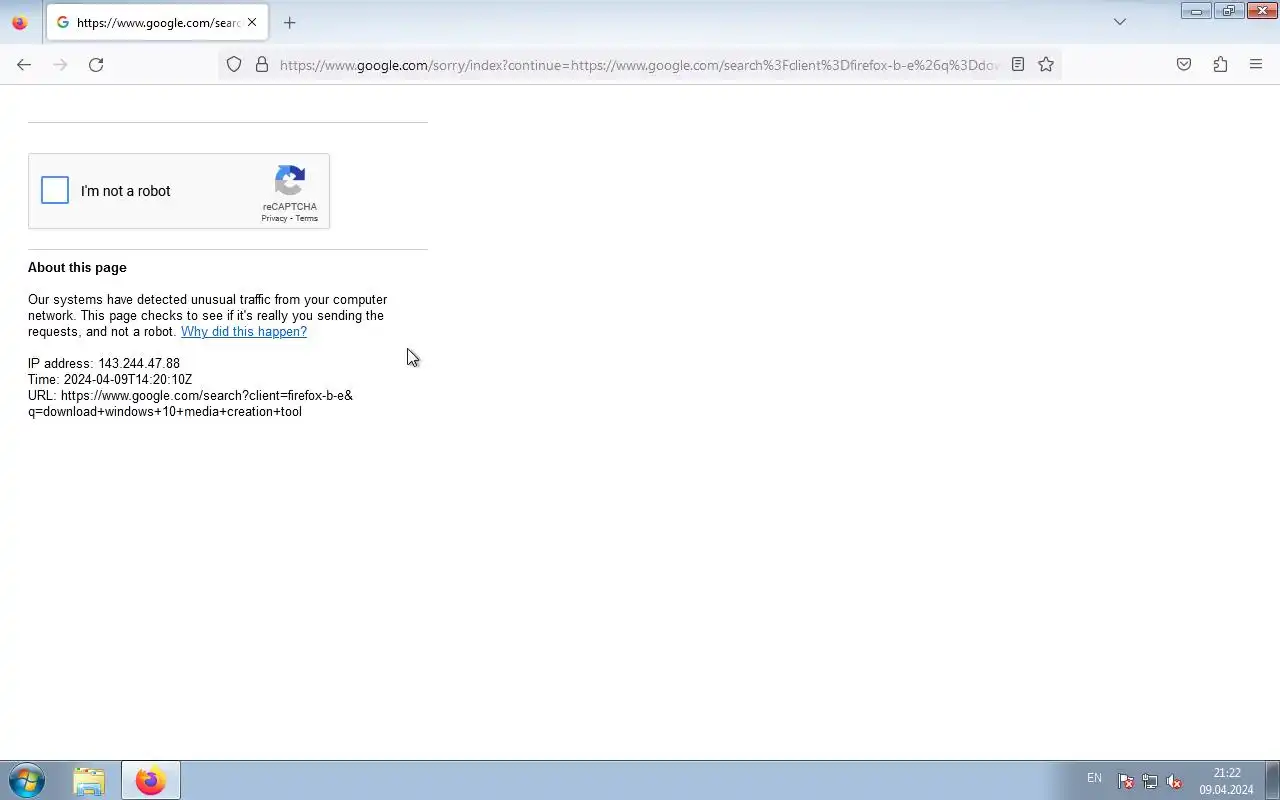Open the network status tray icon
1280x800 pixels.
click(x=1150, y=781)
